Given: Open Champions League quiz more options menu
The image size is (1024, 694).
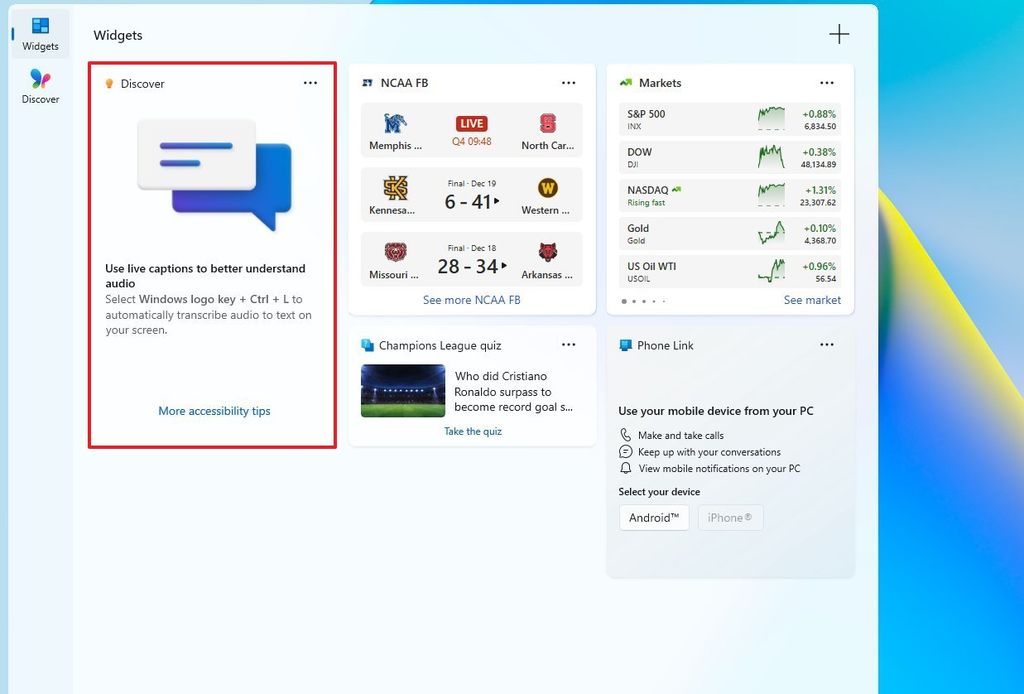Looking at the screenshot, I should pyautogui.click(x=569, y=345).
